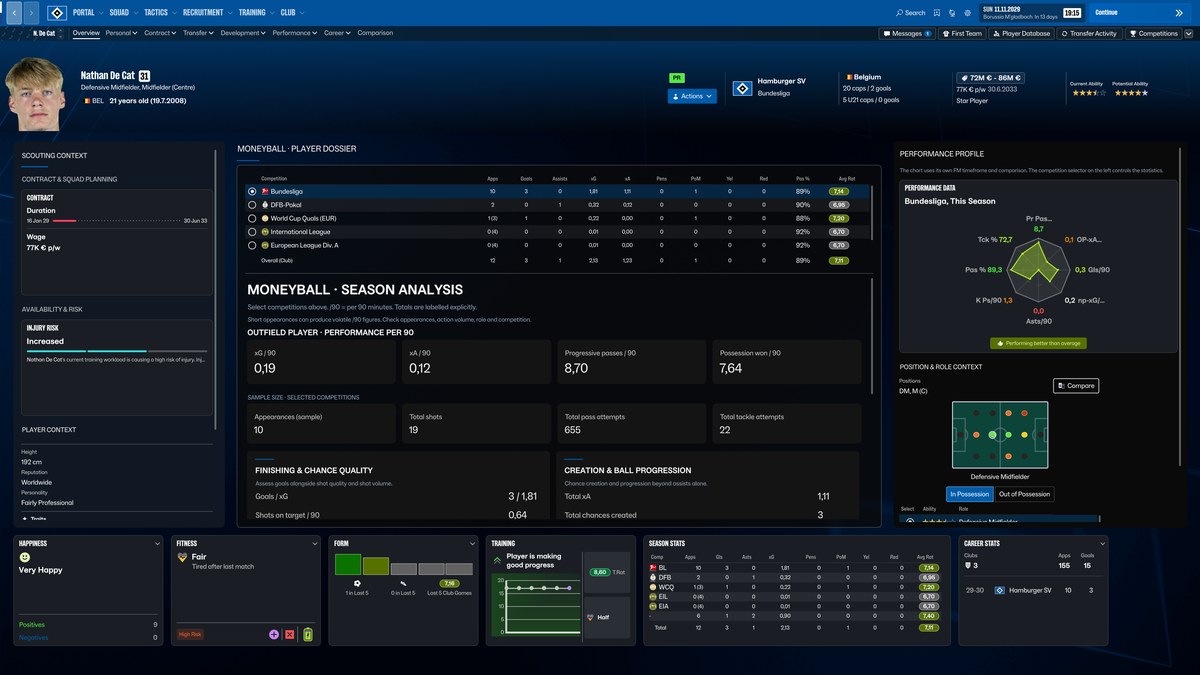The width and height of the screenshot is (1200, 675).
Task: Switch to the Overview tab
Action: coord(86,33)
